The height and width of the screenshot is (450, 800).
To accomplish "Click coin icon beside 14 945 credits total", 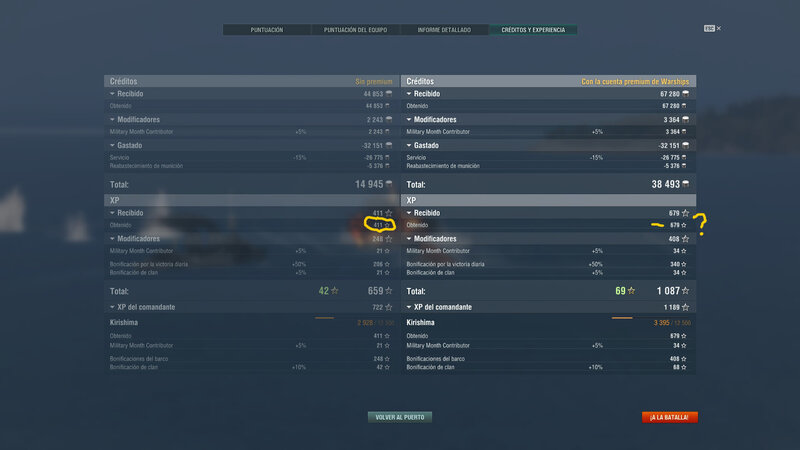I will tap(389, 184).
